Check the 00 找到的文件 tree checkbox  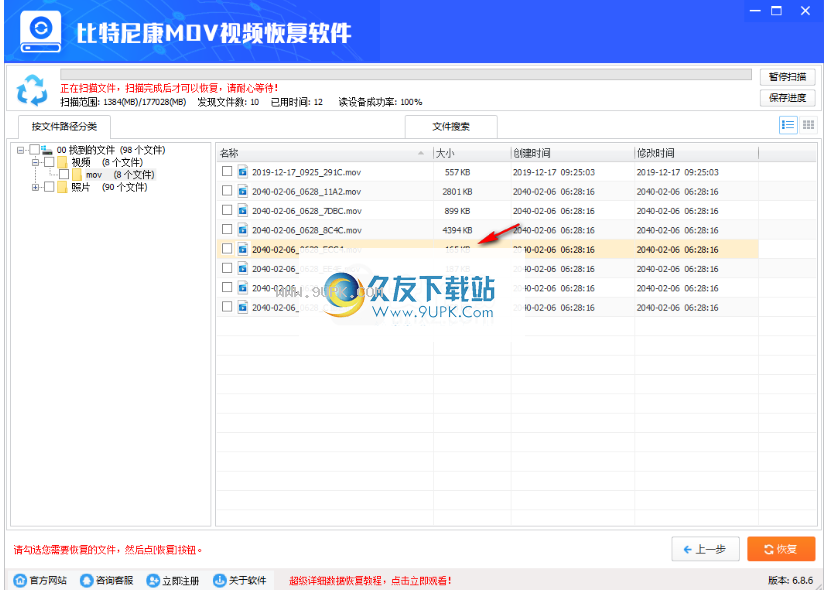pyautogui.click(x=34, y=150)
